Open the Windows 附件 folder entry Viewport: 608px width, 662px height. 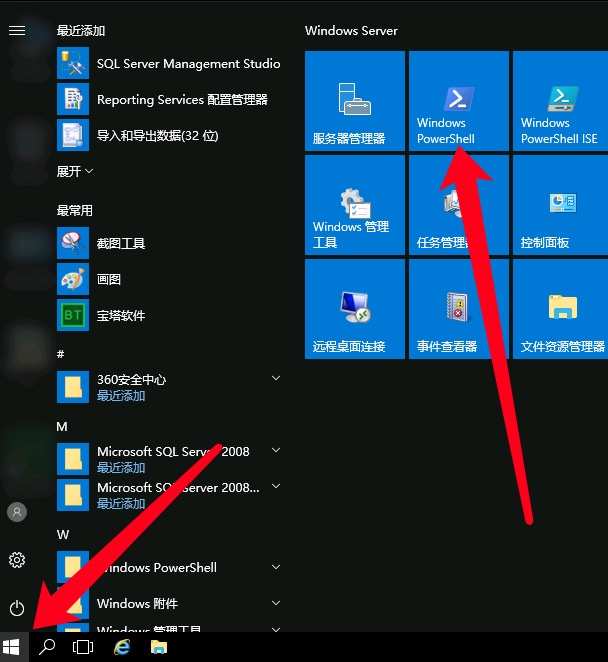tap(170, 603)
